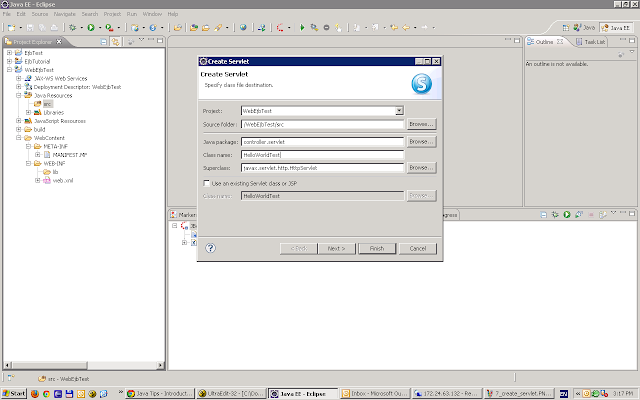This screenshot has width=640, height=400.
Task: Cancel the Create Servlet dialog
Action: 418,249
